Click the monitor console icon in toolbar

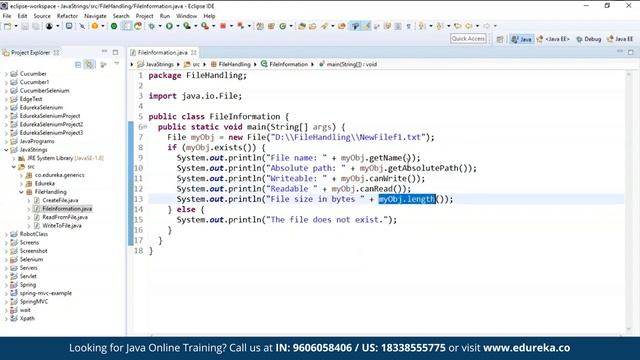pos(69,26)
